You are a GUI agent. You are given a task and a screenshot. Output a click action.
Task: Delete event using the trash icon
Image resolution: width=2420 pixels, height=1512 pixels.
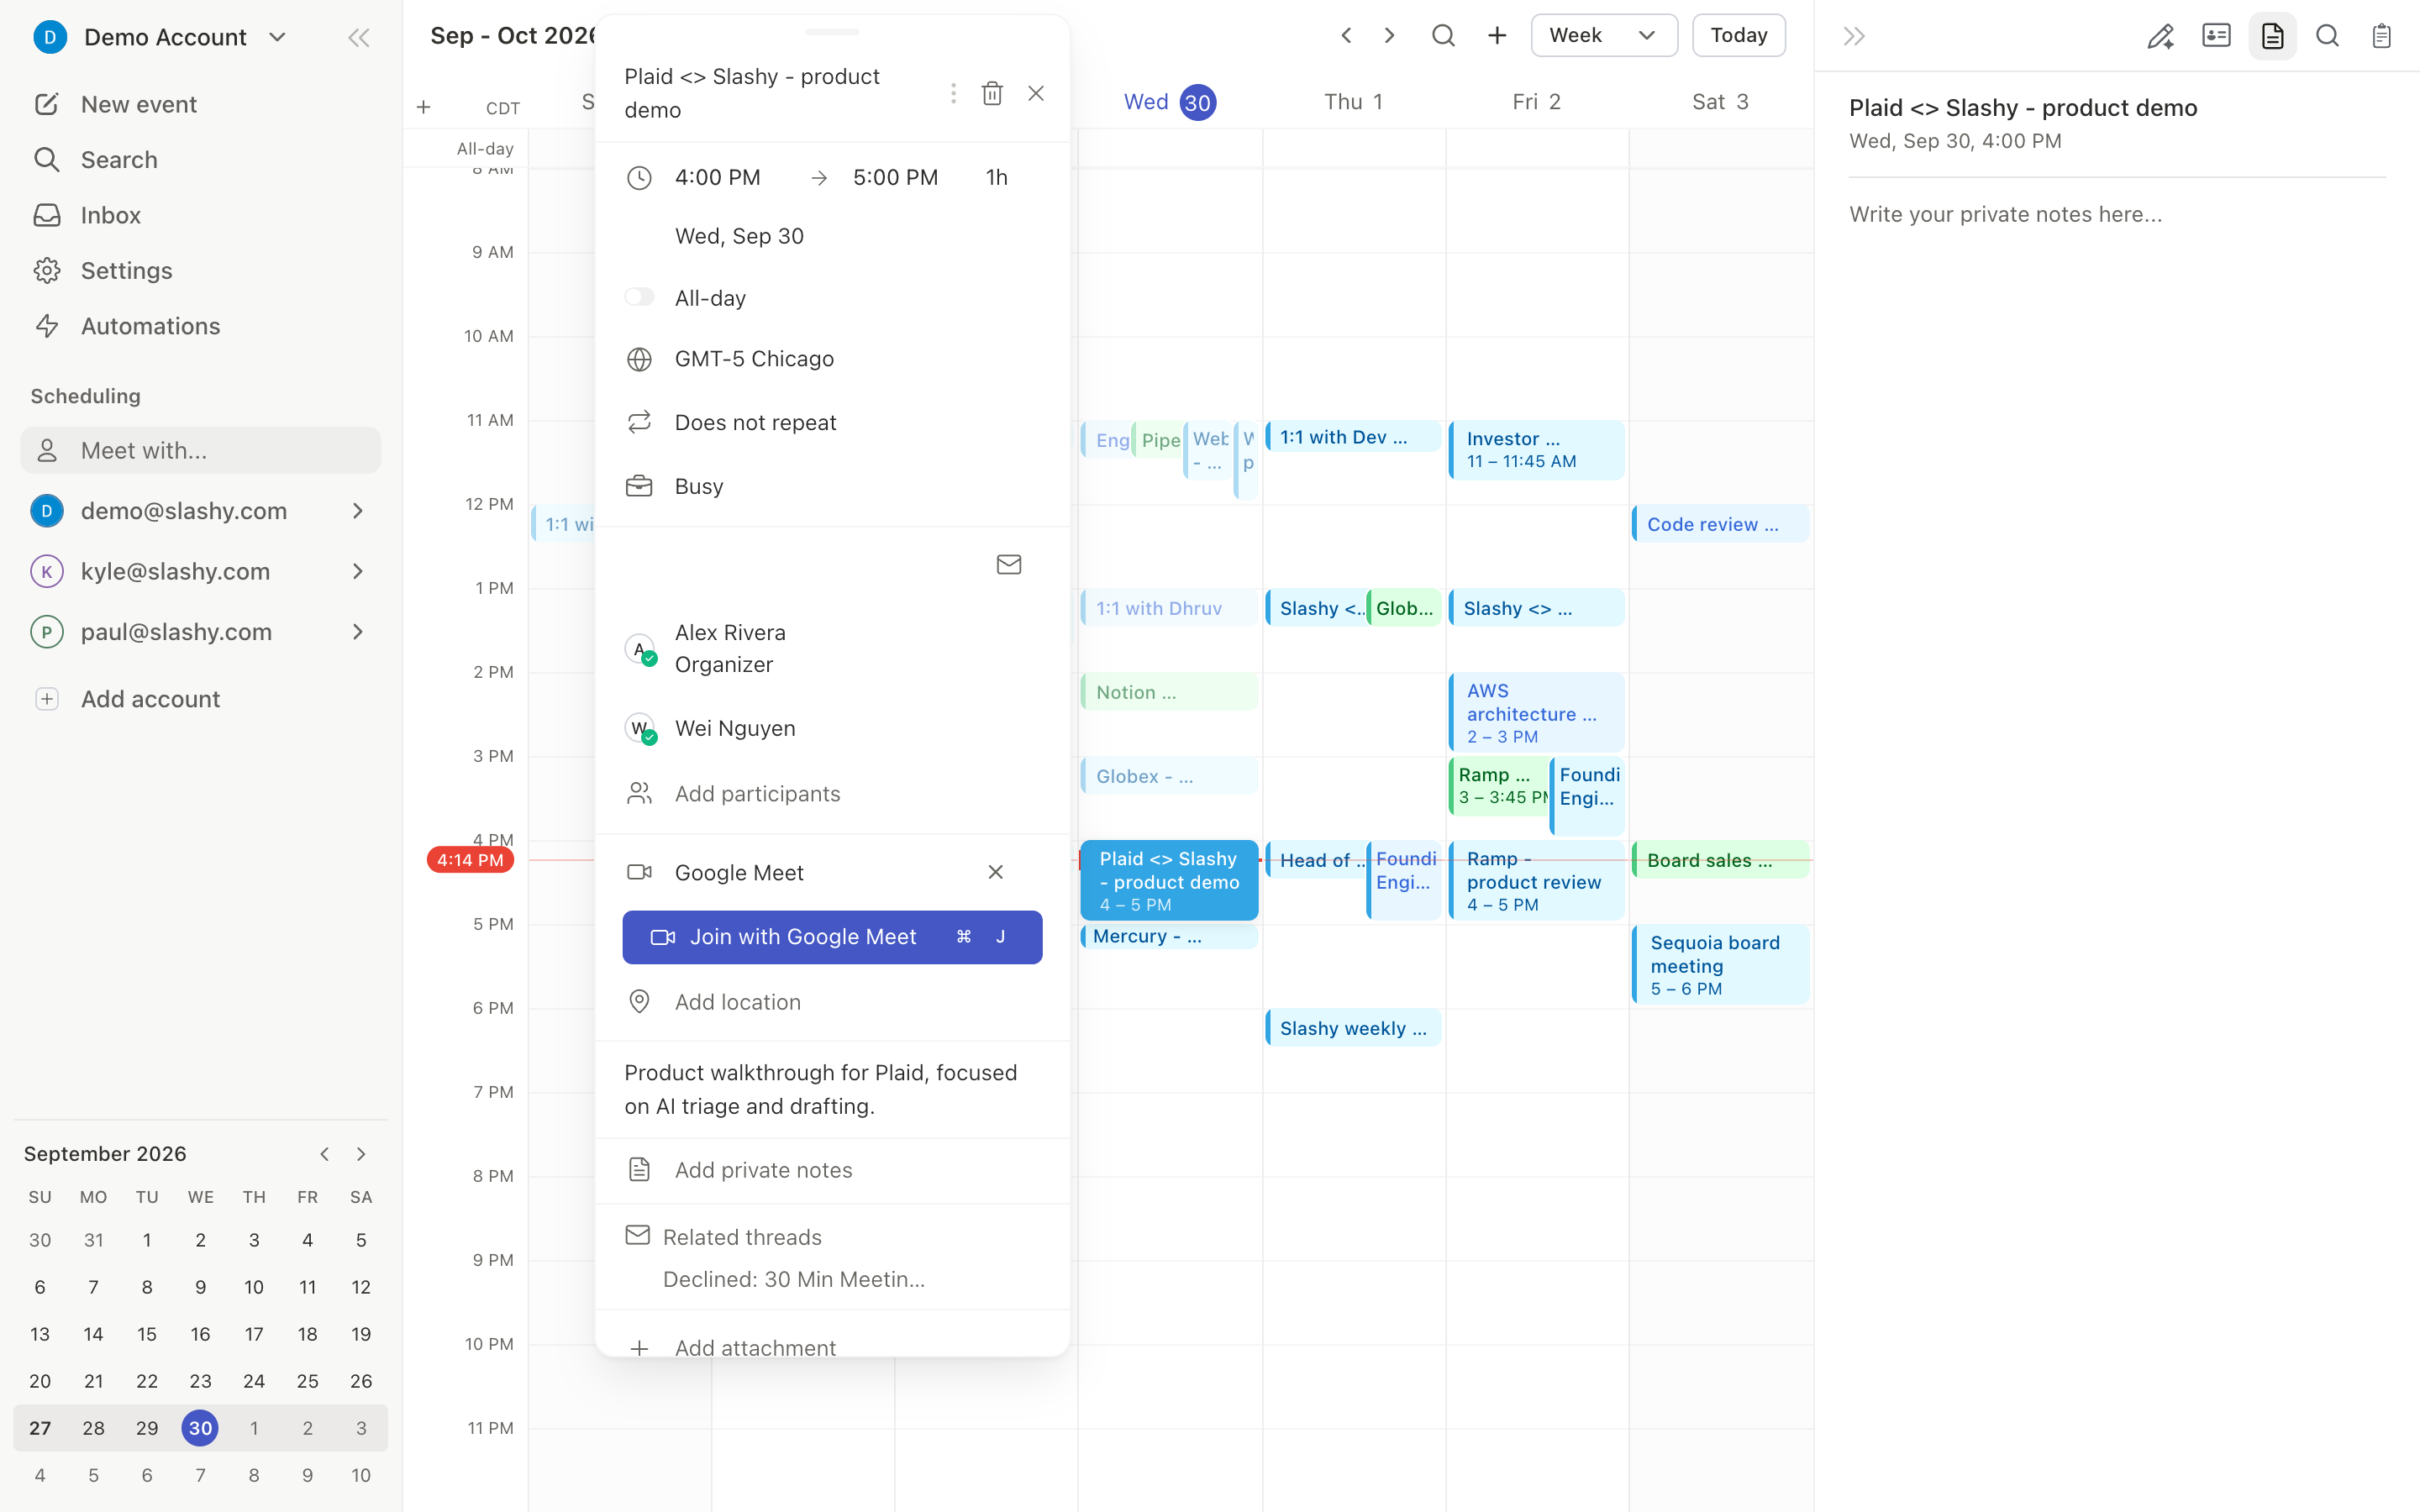pyautogui.click(x=992, y=93)
